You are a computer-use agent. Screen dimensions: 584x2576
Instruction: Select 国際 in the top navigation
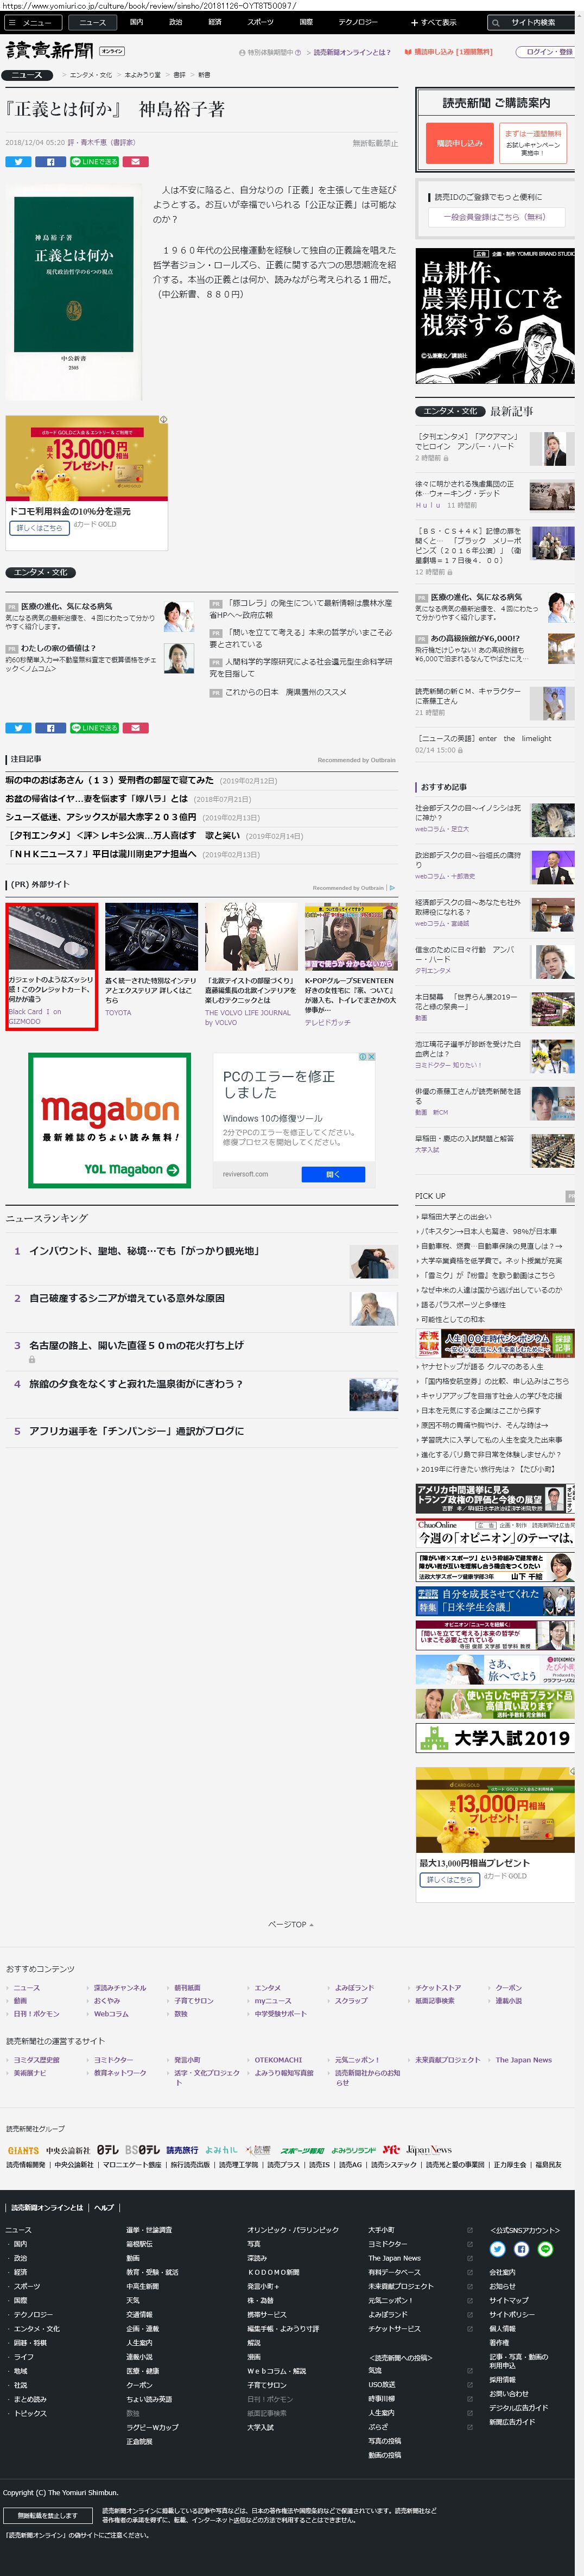tap(306, 21)
